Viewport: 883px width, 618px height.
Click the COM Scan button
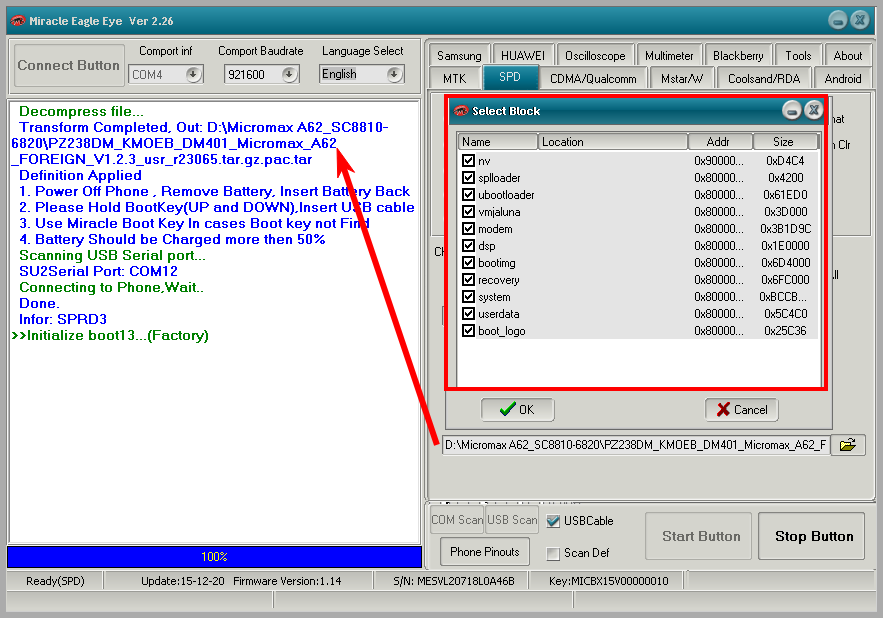click(x=457, y=519)
